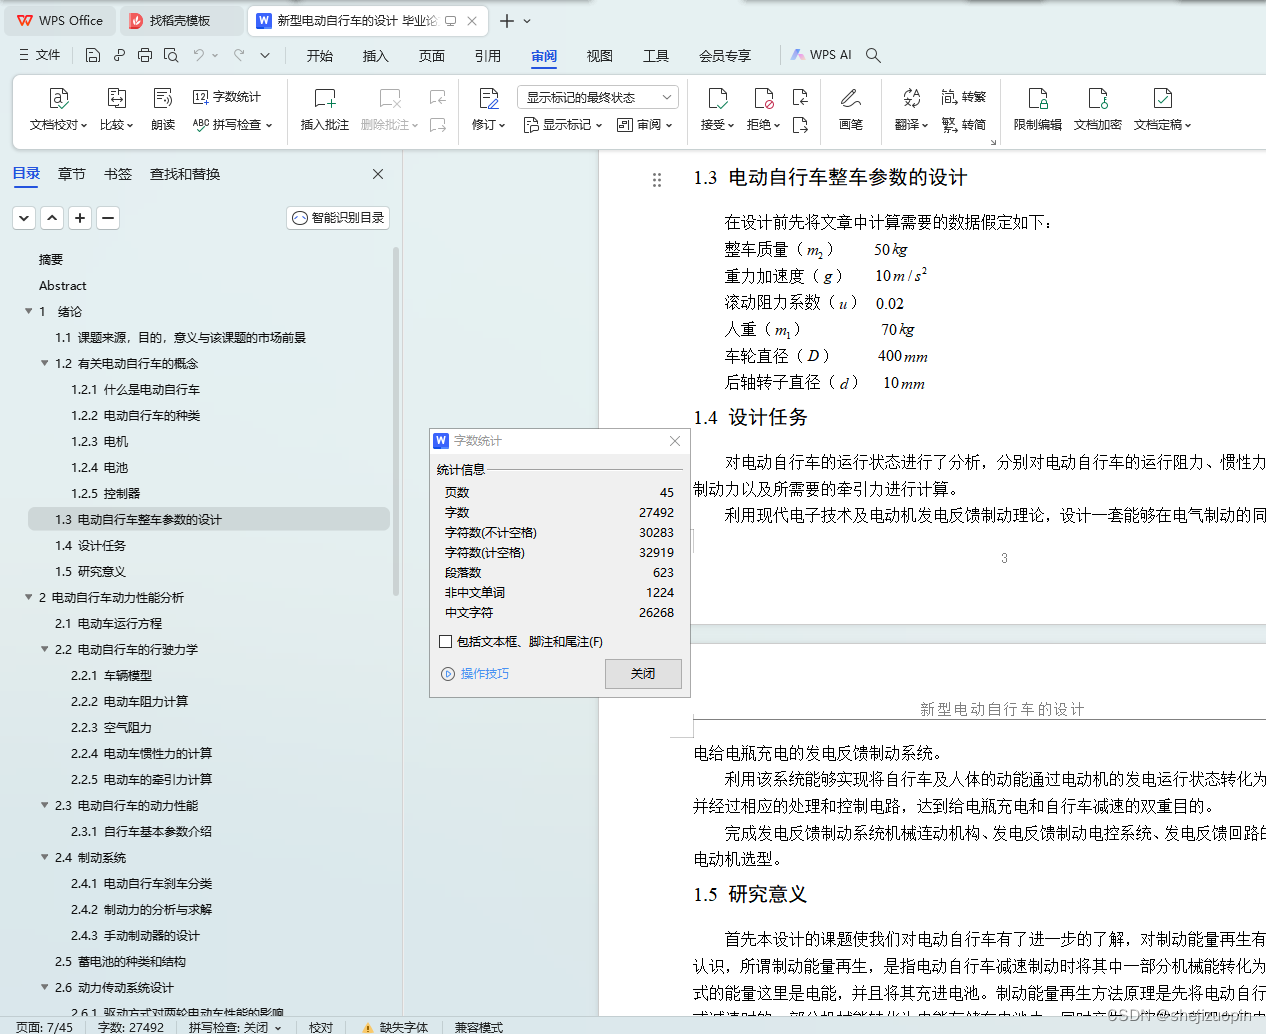Select the 画笔 pen tool
Viewport: 1266px width, 1034px height.
pyautogui.click(x=851, y=109)
